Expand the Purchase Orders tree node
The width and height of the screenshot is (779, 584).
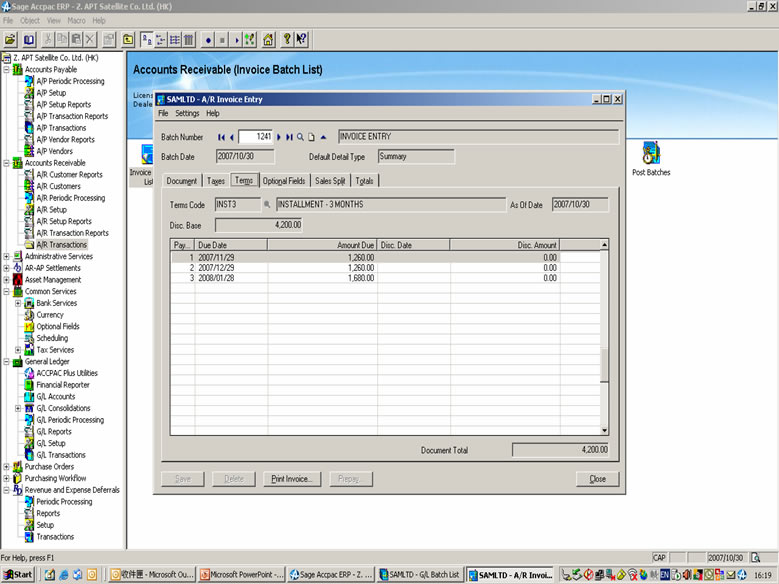coord(7,466)
